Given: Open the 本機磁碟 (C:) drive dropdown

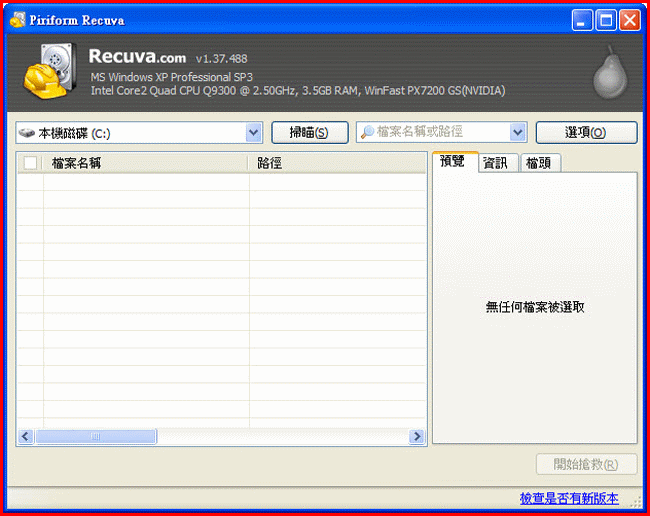Looking at the screenshot, I should point(253,132).
